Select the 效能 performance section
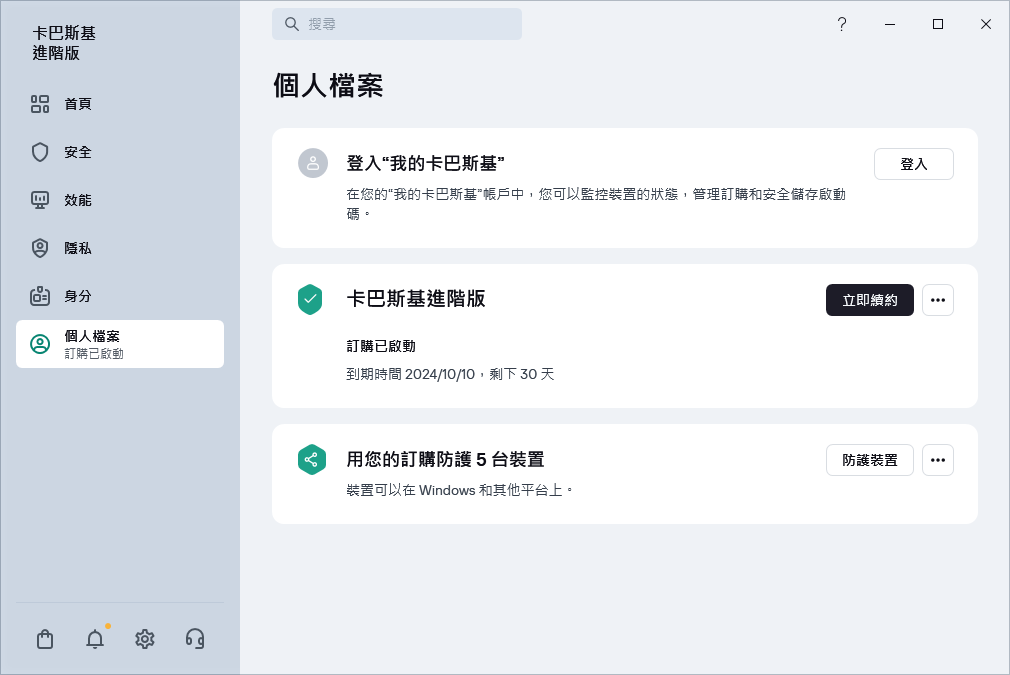1010x675 pixels. tap(77, 200)
